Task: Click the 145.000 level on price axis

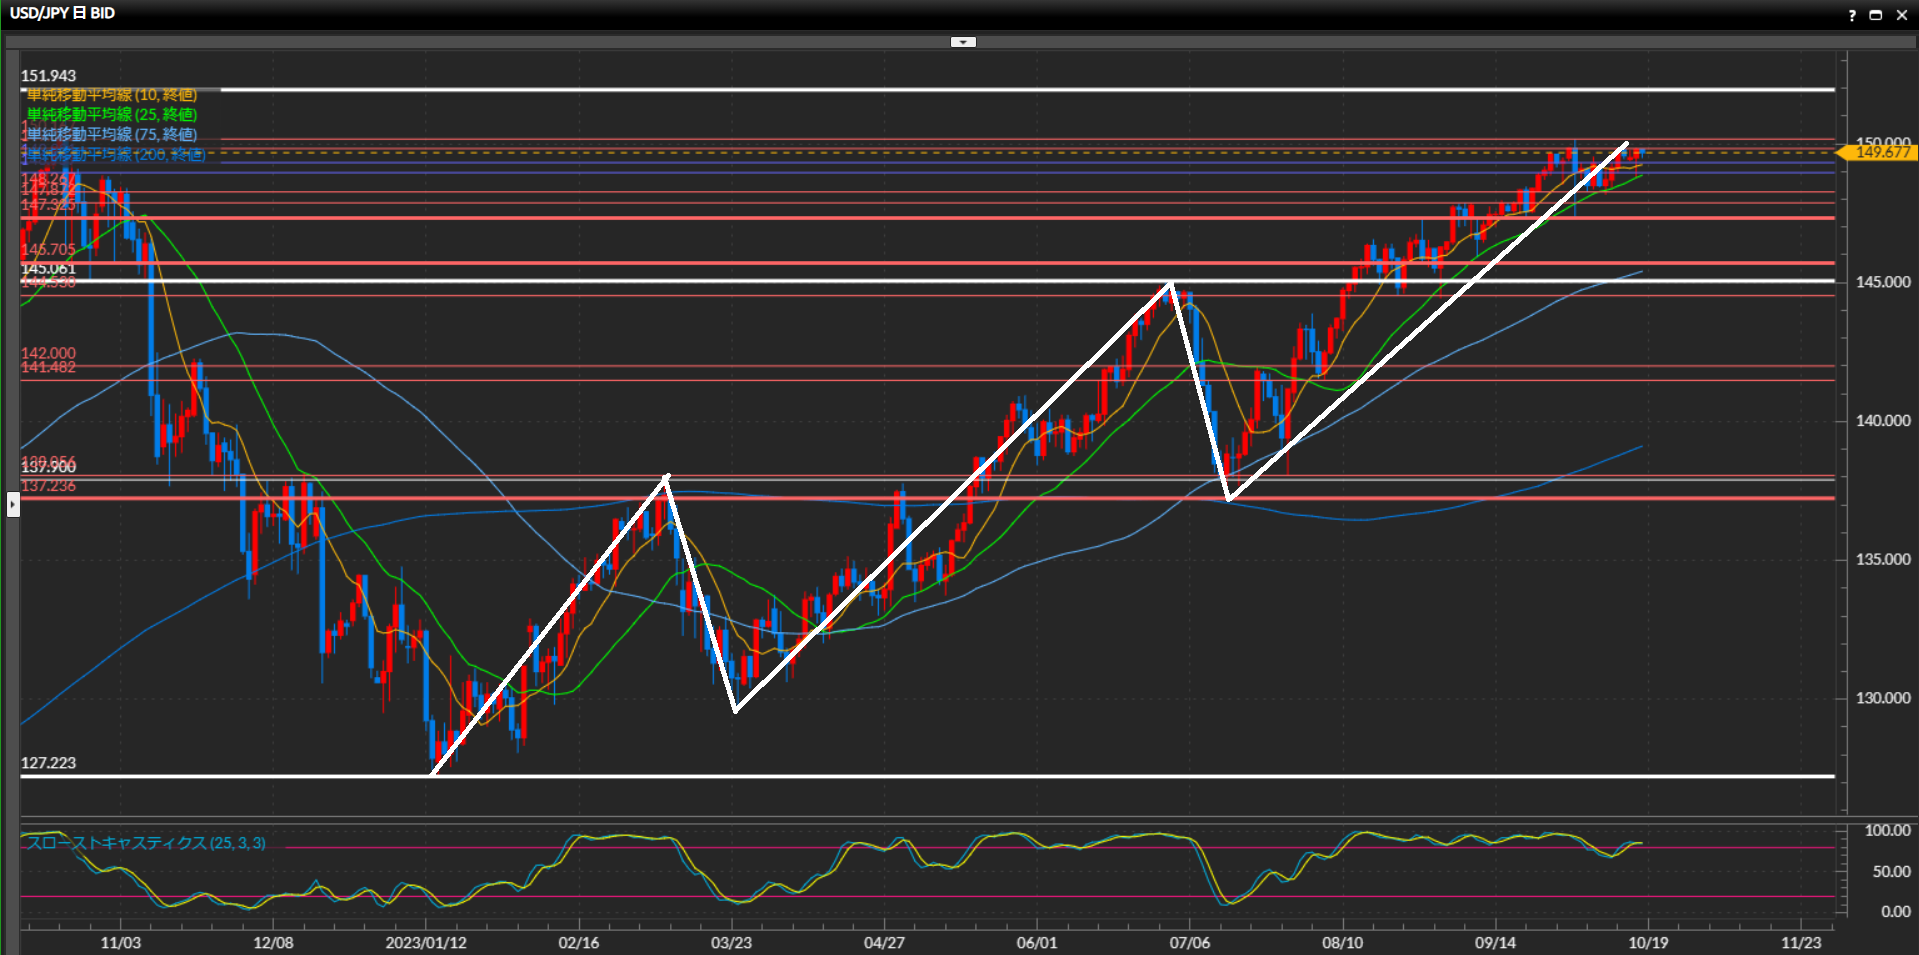Action: tap(1883, 282)
